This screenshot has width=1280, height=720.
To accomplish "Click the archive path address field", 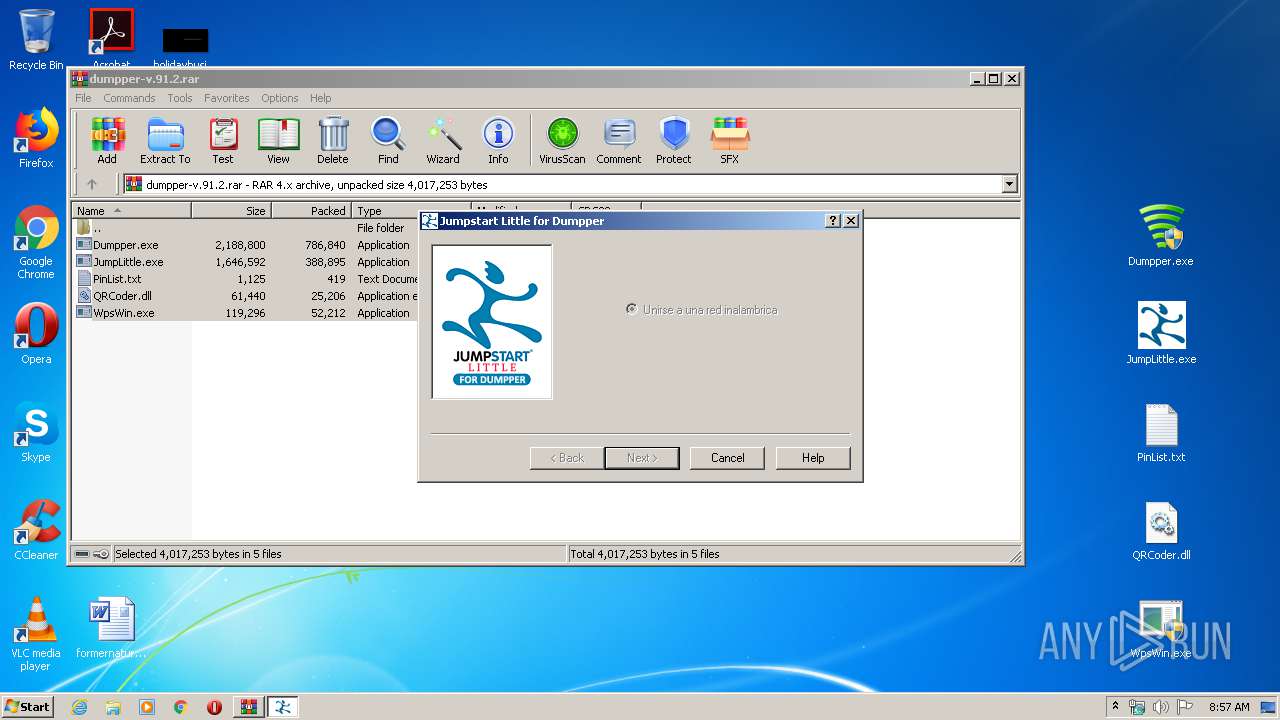I will [x=562, y=184].
